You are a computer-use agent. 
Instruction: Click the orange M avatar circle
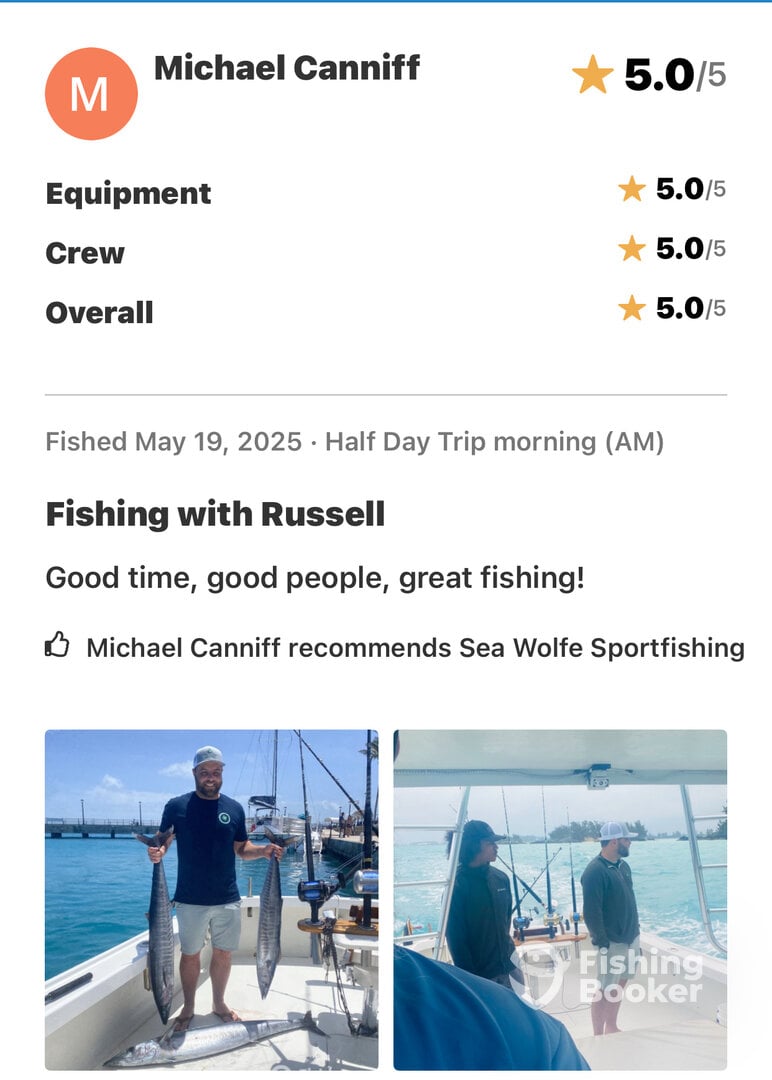pos(91,94)
